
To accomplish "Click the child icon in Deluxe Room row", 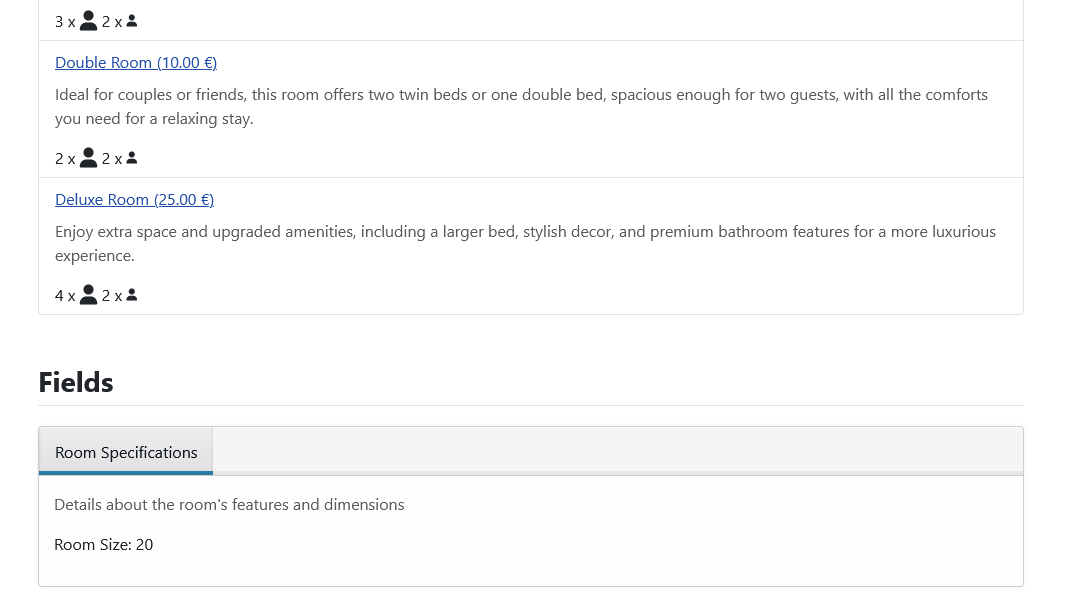I will (x=132, y=294).
